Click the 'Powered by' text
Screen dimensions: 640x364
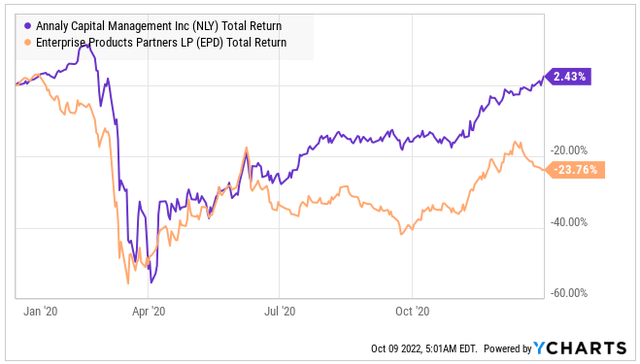tap(507, 349)
